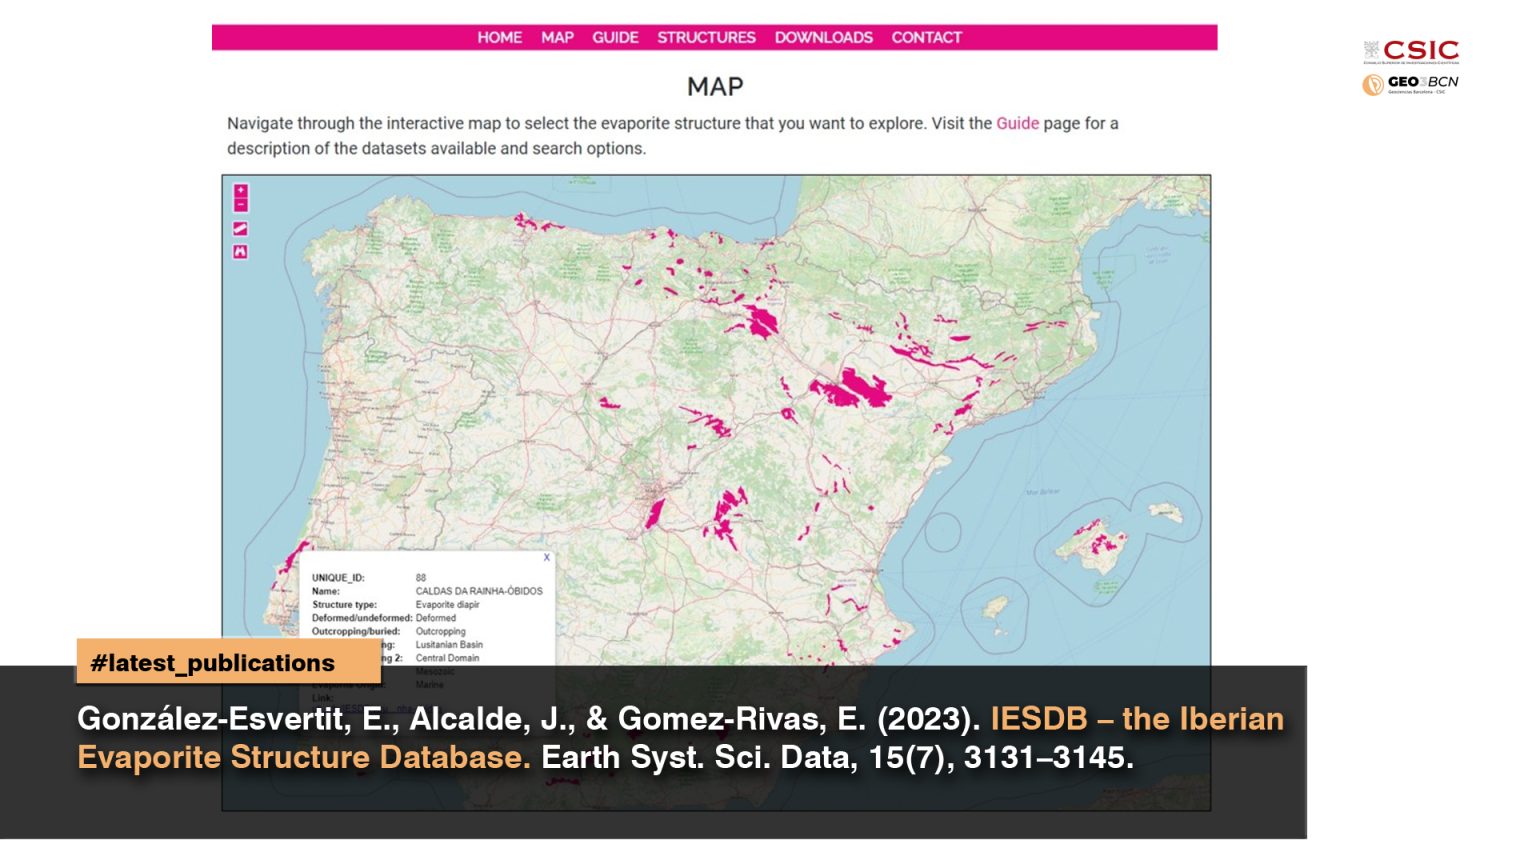Click the UNIQUE_ID: label in popup
The image size is (1536, 864).
click(x=338, y=578)
